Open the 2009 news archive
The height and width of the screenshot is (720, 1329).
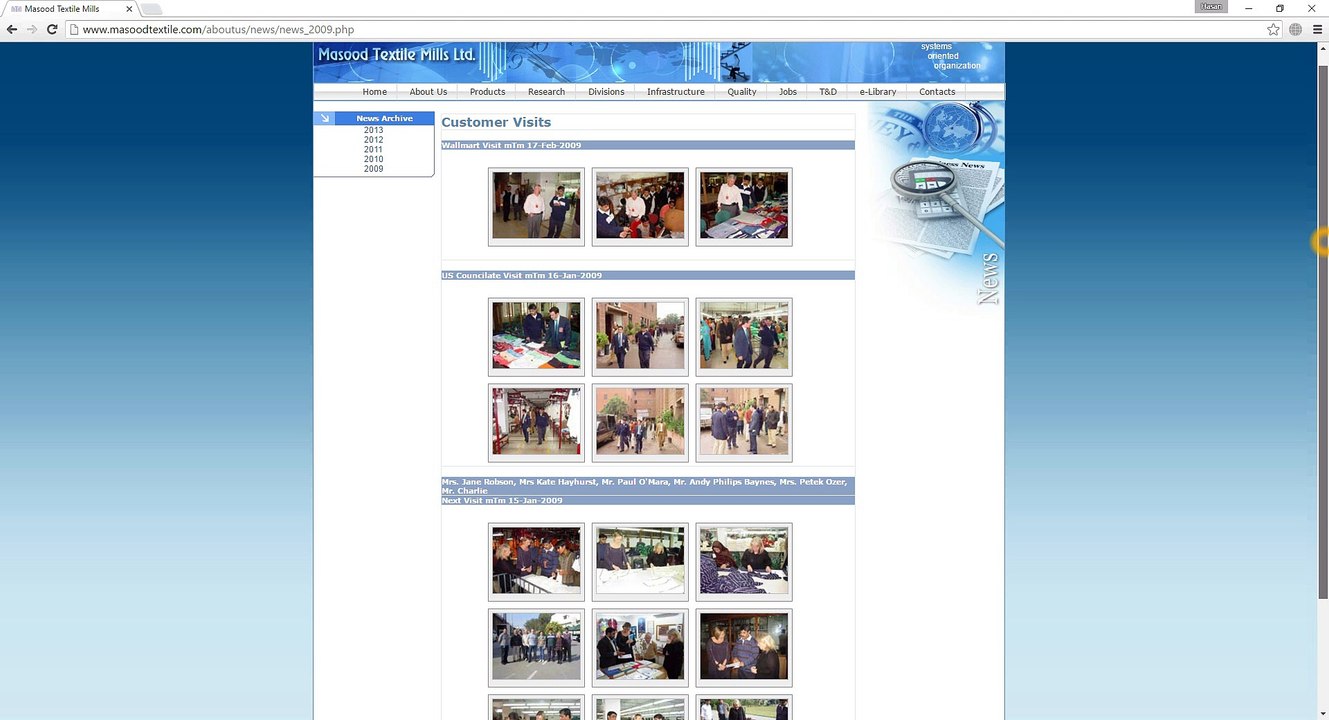pos(374,169)
